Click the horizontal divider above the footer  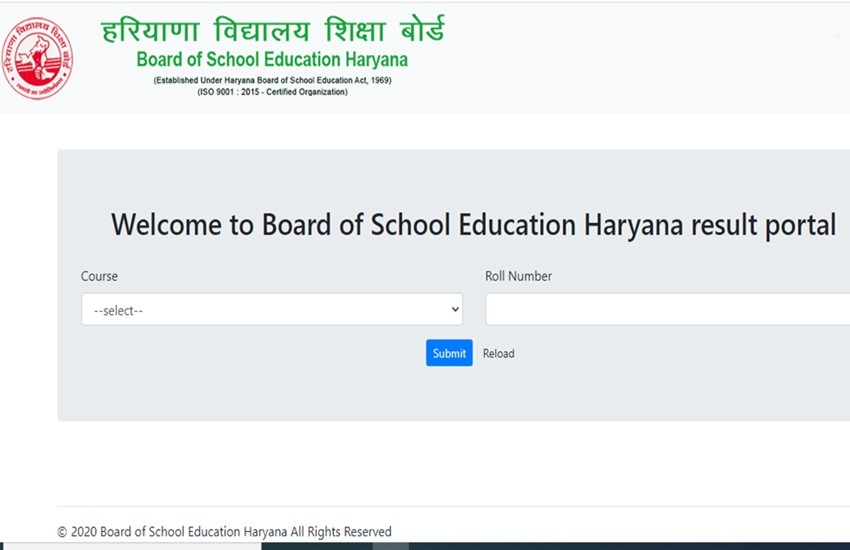click(x=450, y=507)
